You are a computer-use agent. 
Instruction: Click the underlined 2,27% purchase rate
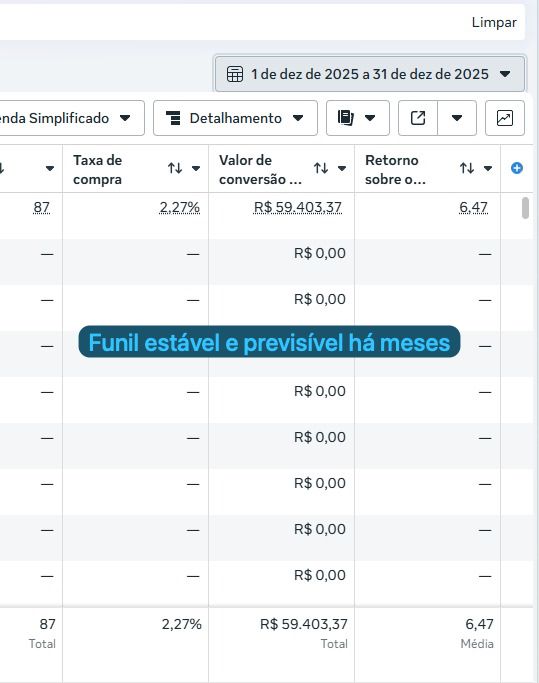(x=180, y=207)
